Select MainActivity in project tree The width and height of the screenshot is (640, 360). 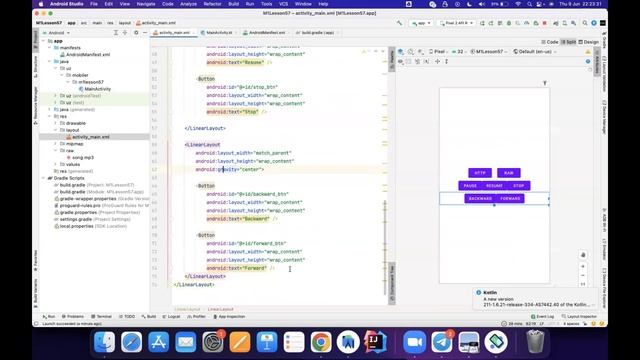tap(98, 89)
